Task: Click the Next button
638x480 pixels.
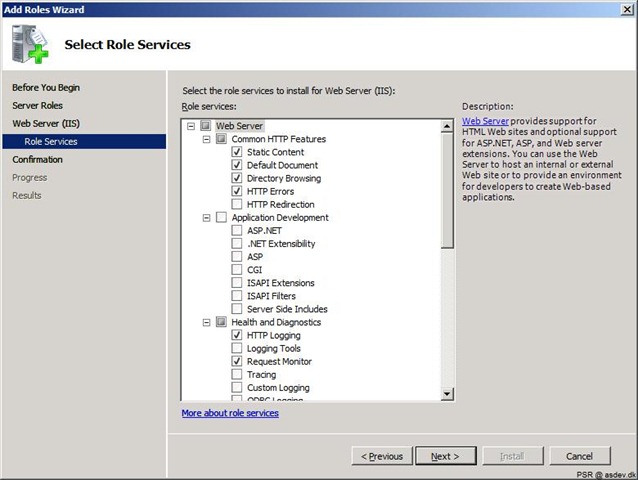Action: pos(446,456)
